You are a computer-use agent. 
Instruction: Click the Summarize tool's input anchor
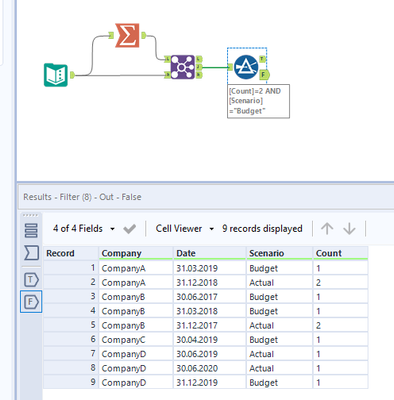coord(111,35)
